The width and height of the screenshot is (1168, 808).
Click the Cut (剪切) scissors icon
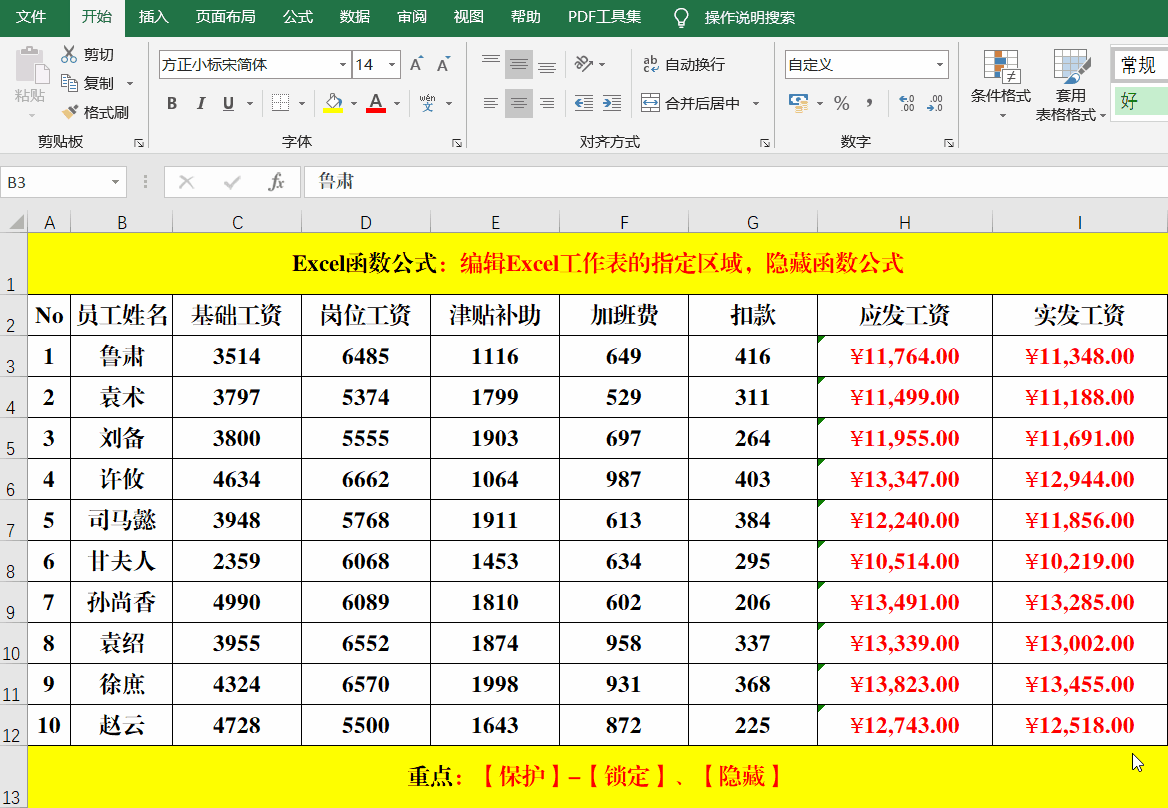[x=69, y=54]
